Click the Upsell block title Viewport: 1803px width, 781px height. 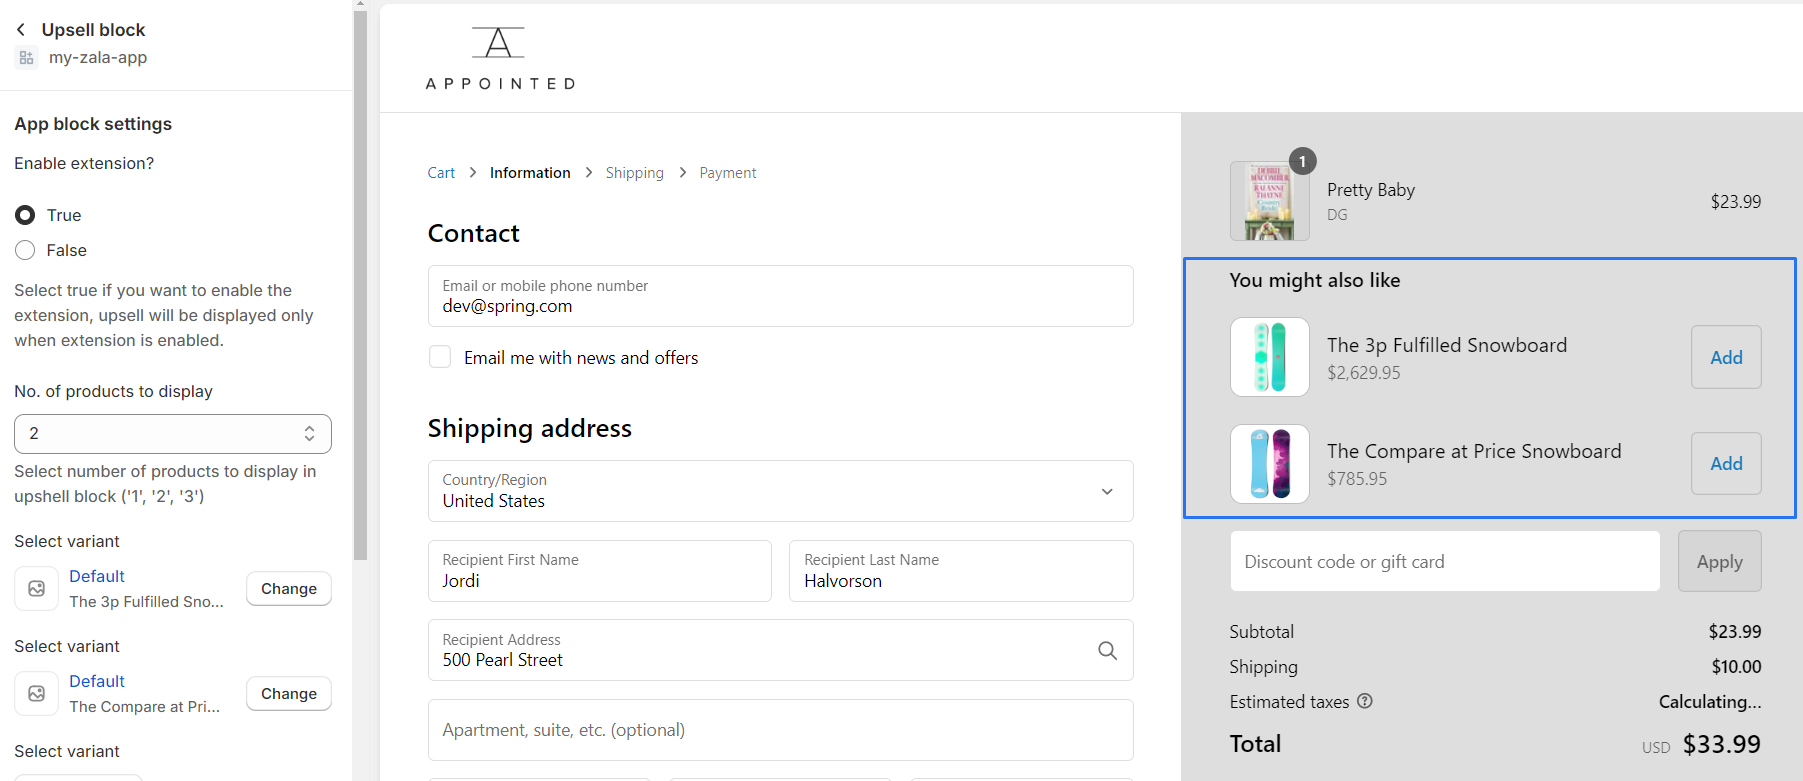pyautogui.click(x=93, y=30)
